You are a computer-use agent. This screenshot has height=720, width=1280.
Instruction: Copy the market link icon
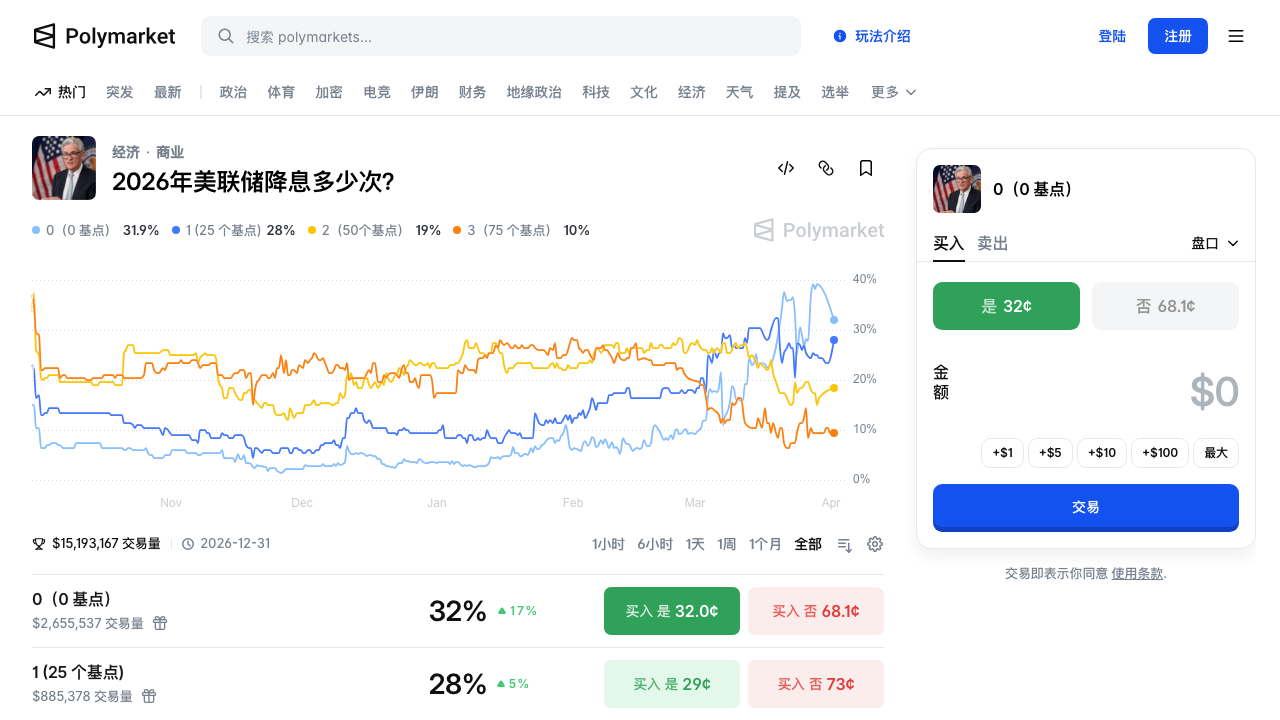tap(826, 168)
